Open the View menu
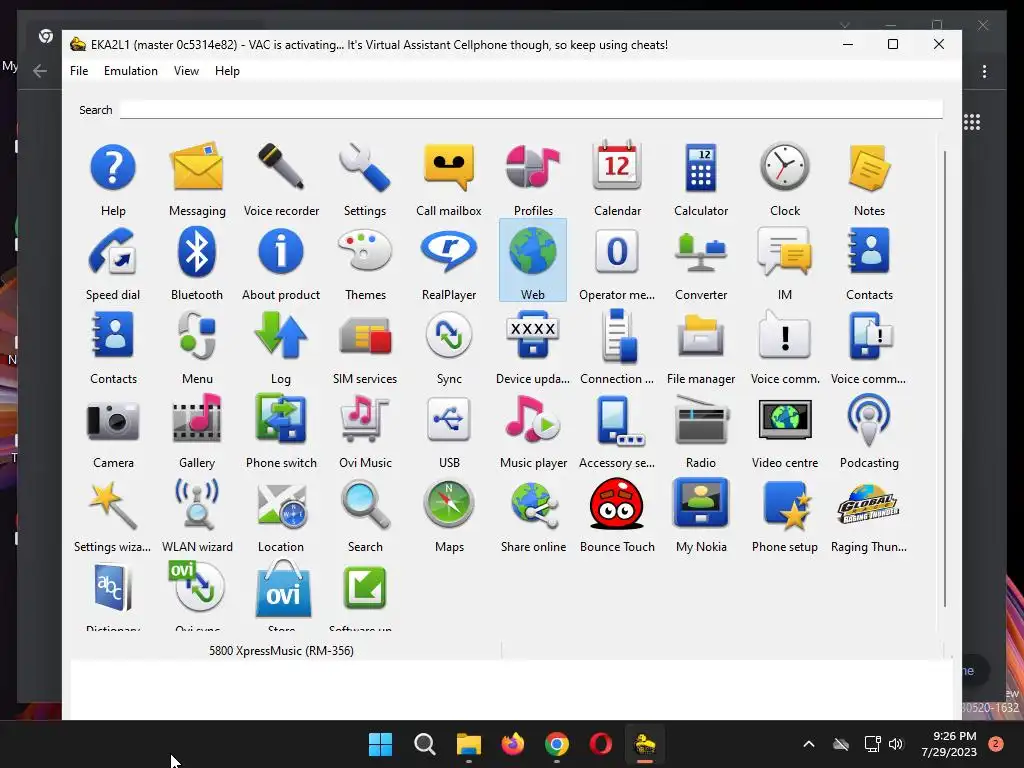1024x768 pixels. (186, 71)
